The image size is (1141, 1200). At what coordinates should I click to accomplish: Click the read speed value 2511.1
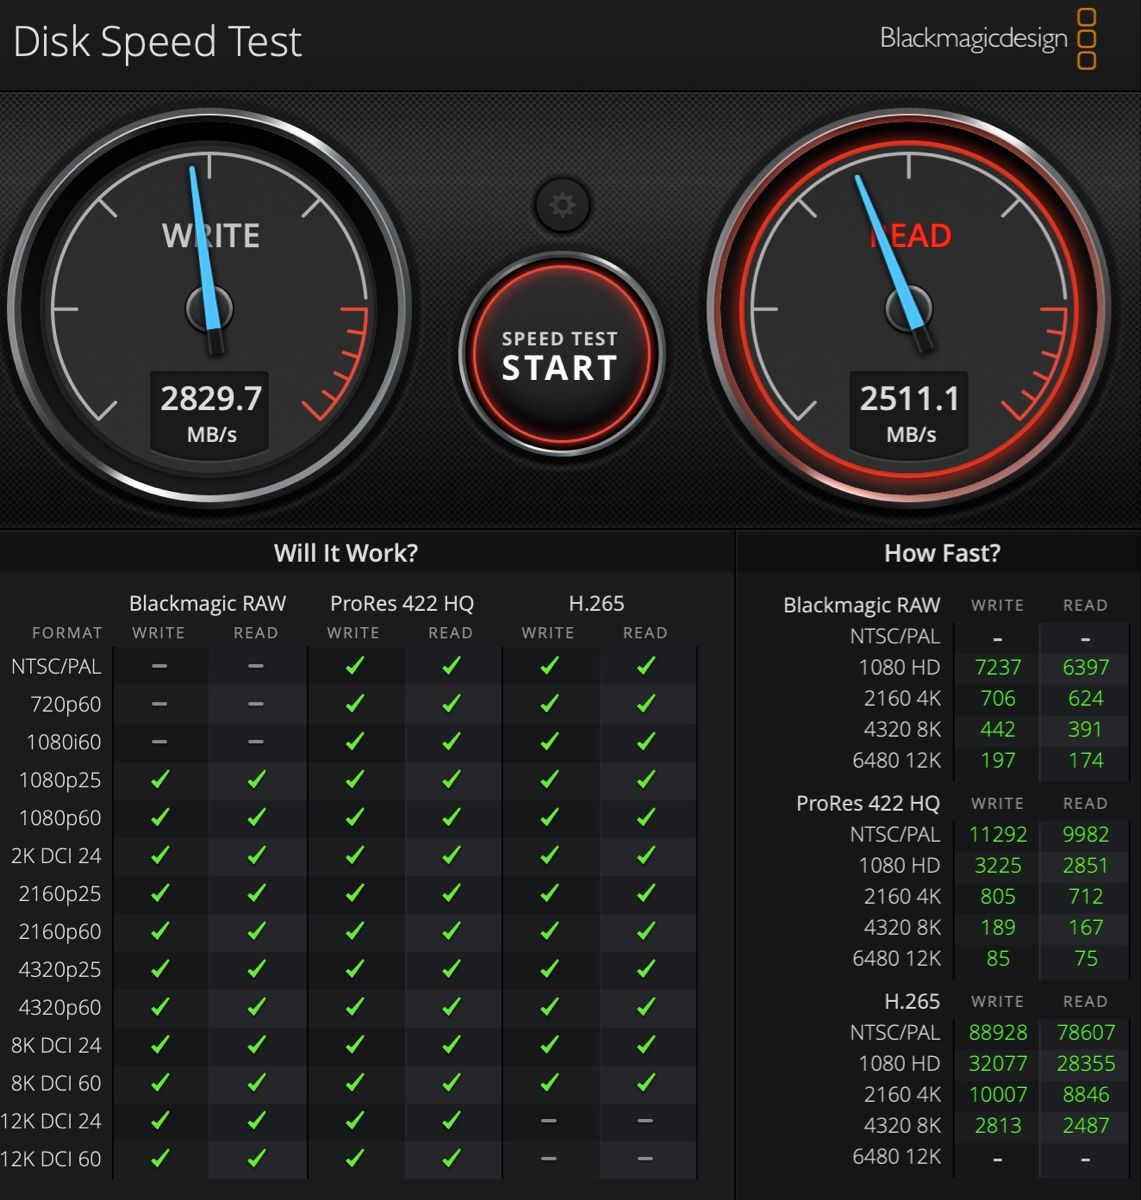tap(910, 398)
